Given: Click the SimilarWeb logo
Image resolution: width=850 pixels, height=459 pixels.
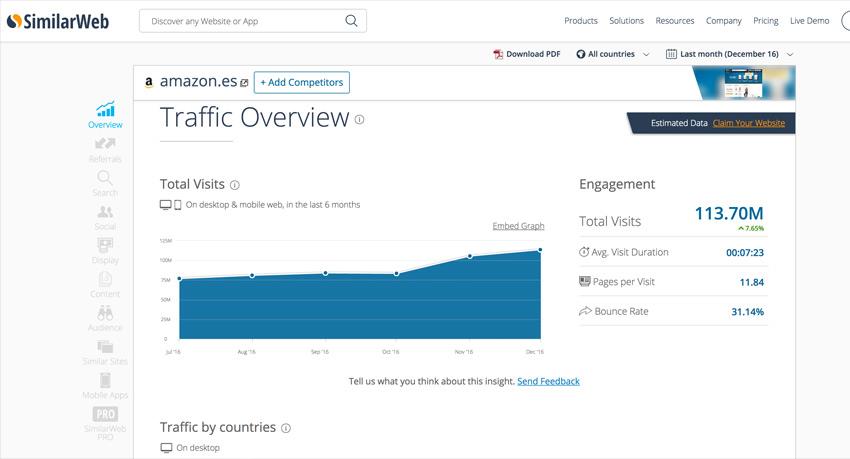Looking at the screenshot, I should 58,21.
